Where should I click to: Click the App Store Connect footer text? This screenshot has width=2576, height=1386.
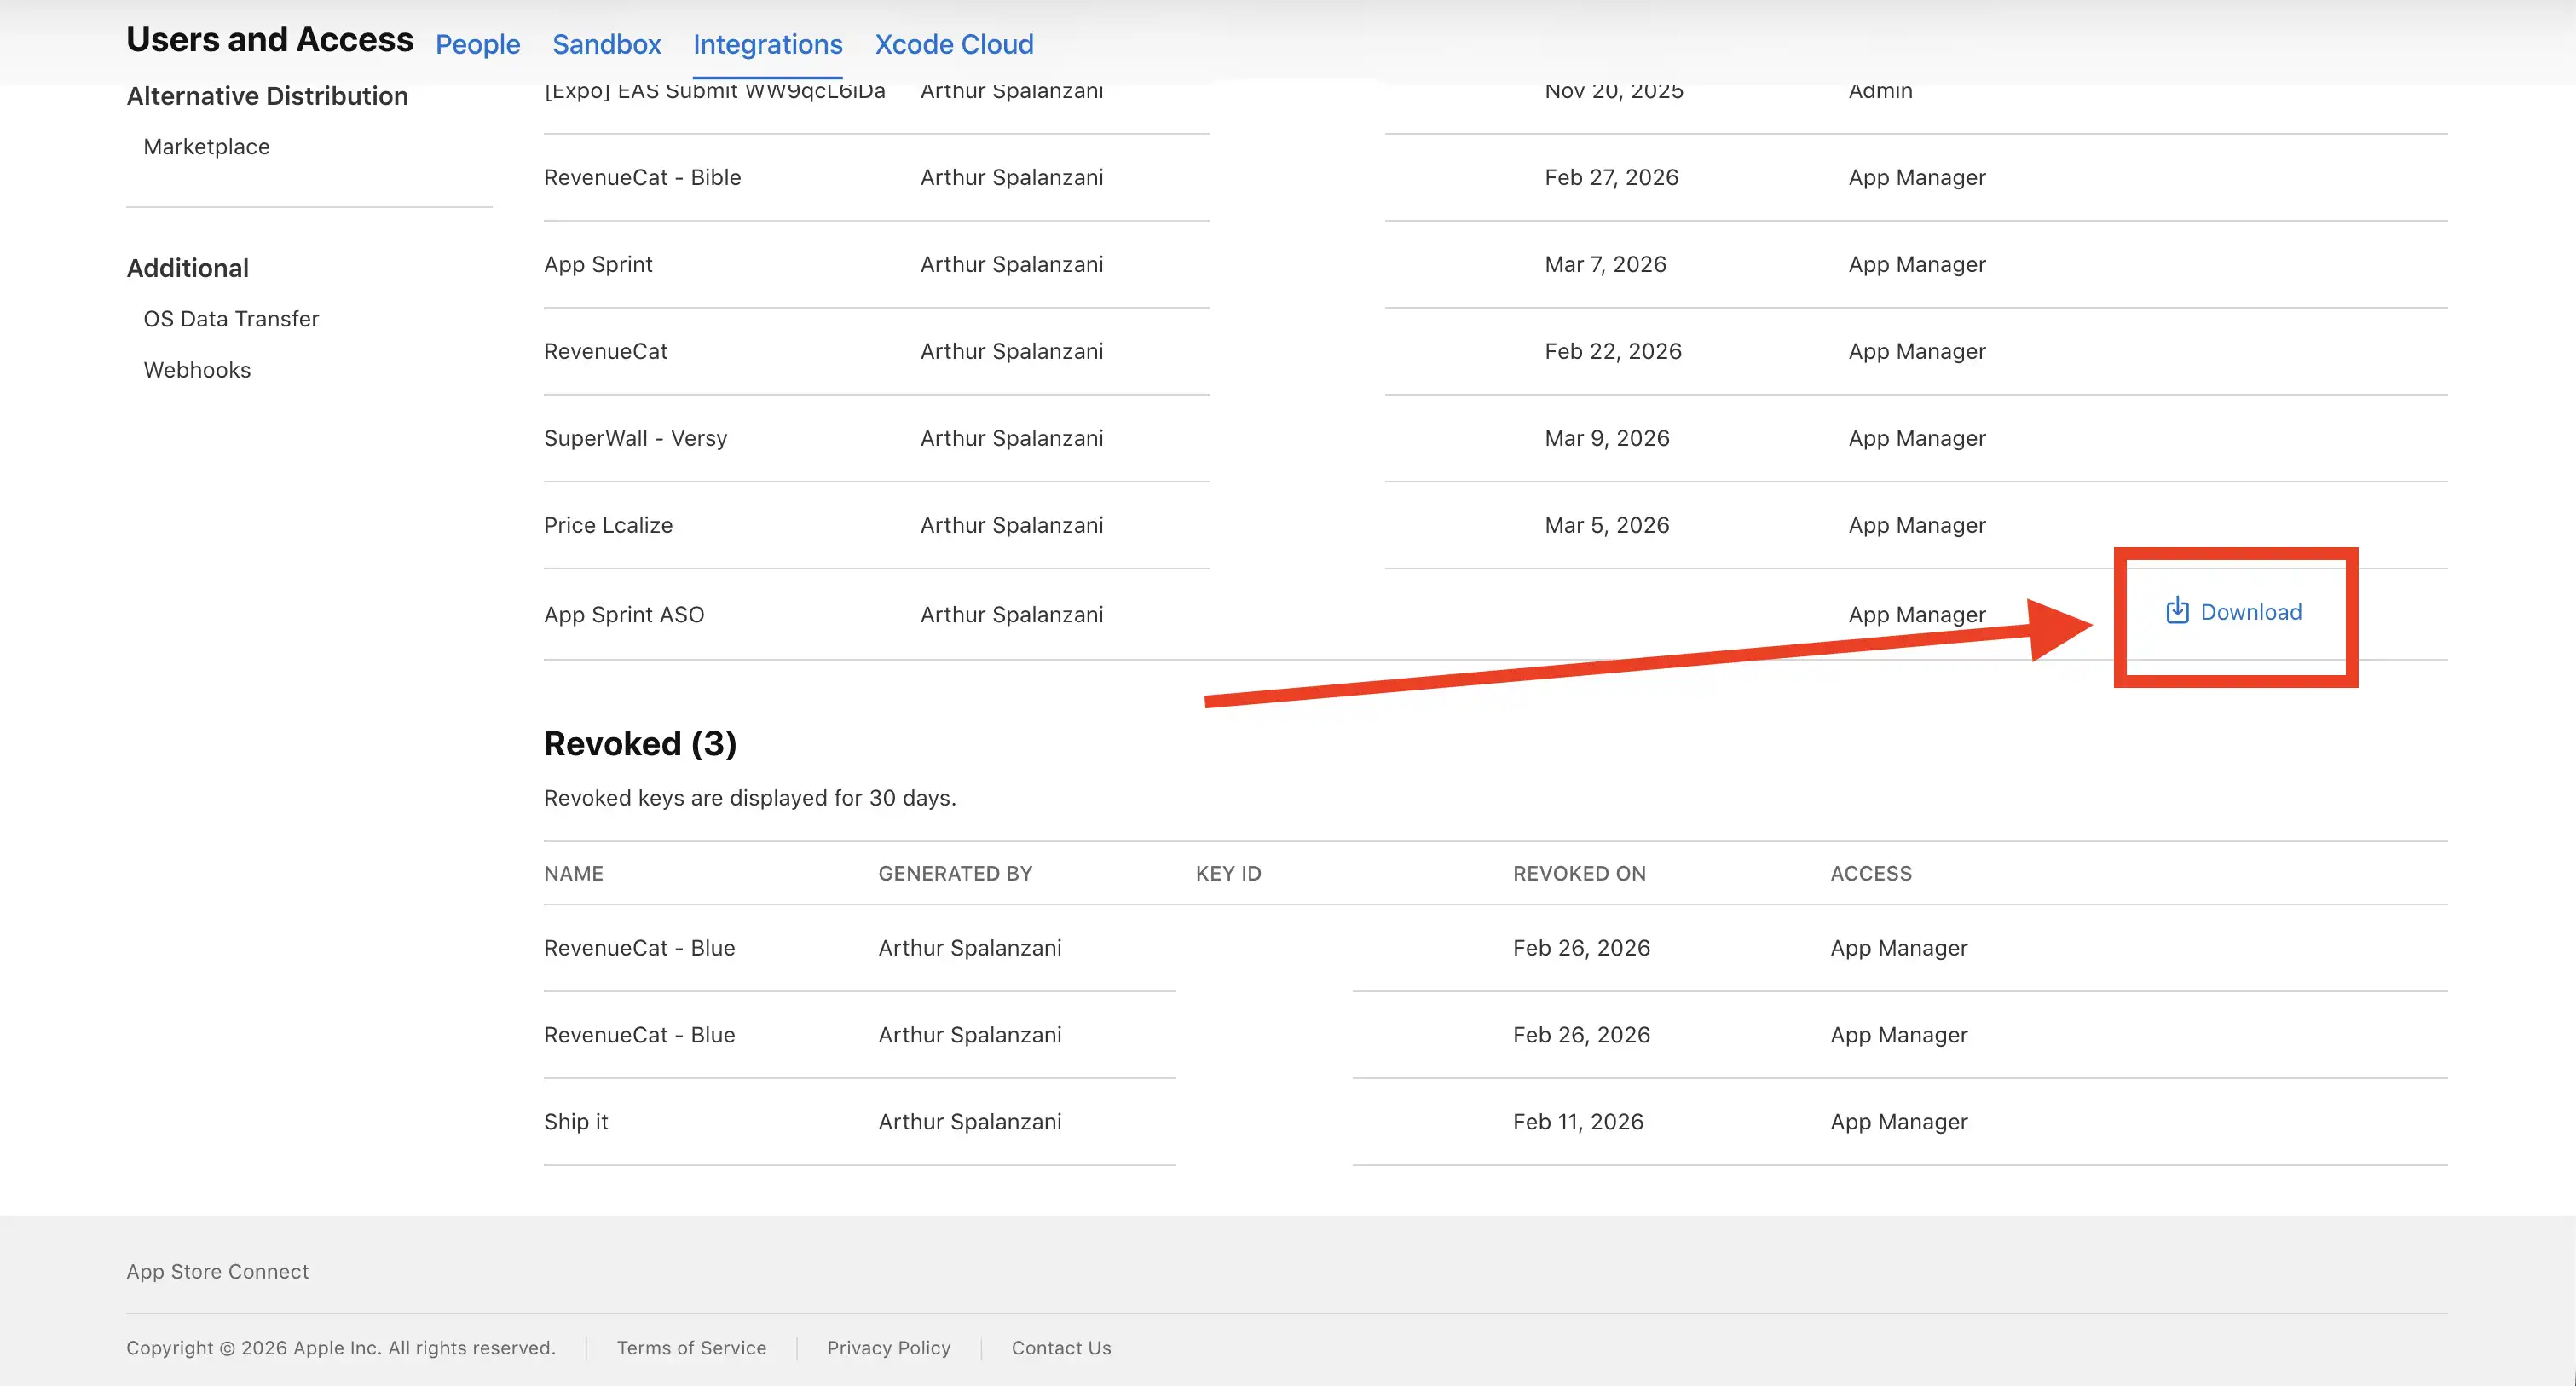click(x=217, y=1271)
